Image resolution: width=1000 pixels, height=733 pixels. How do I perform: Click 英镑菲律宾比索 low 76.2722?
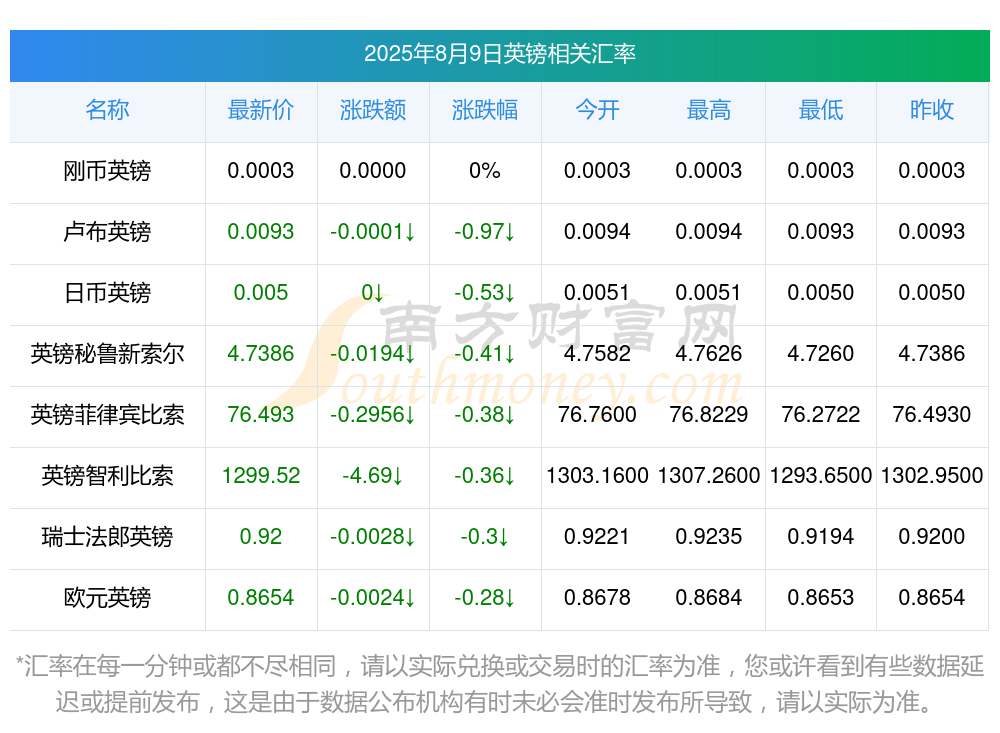point(821,415)
